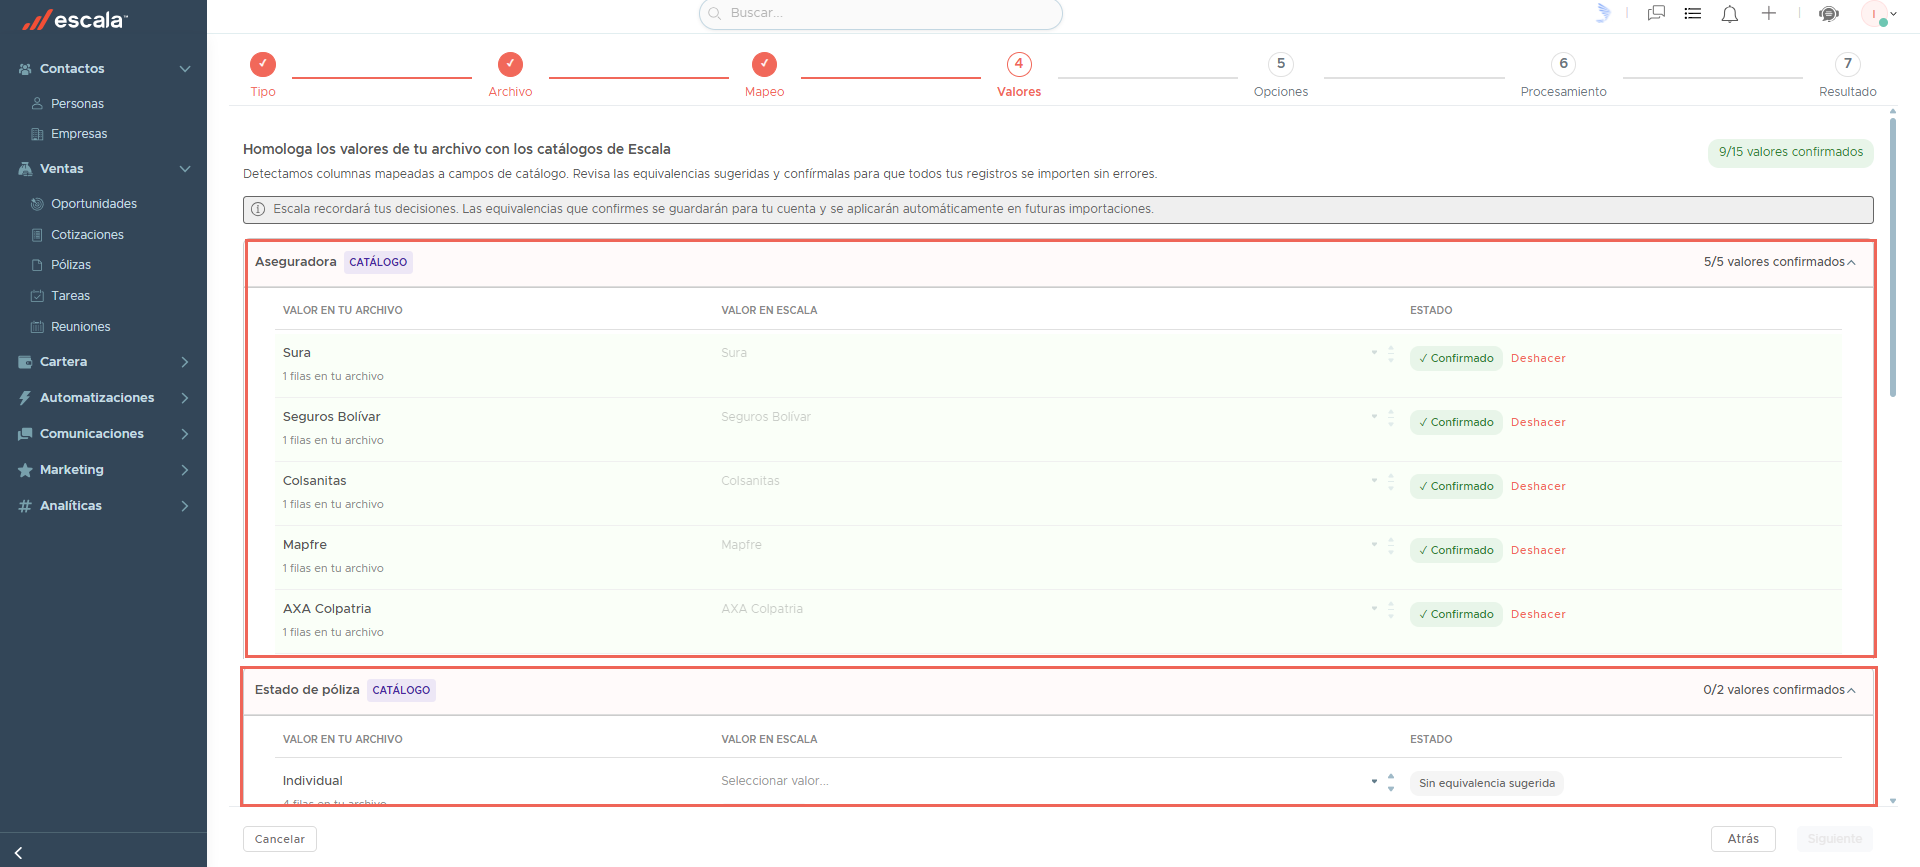The height and width of the screenshot is (867, 1920).
Task: Click the Tareas checkbox icon
Action: [x=37, y=296]
